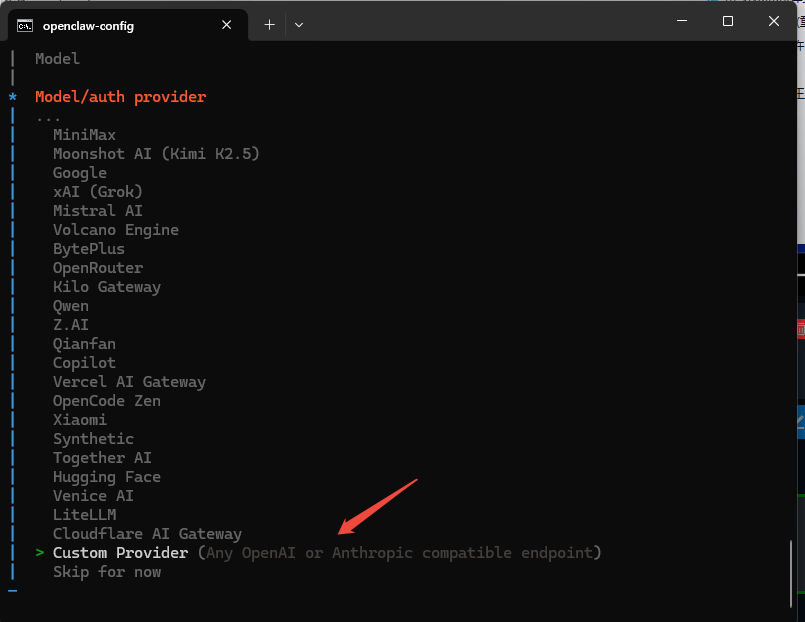
Task: Click the Mistral AI option
Action: click(x=98, y=211)
